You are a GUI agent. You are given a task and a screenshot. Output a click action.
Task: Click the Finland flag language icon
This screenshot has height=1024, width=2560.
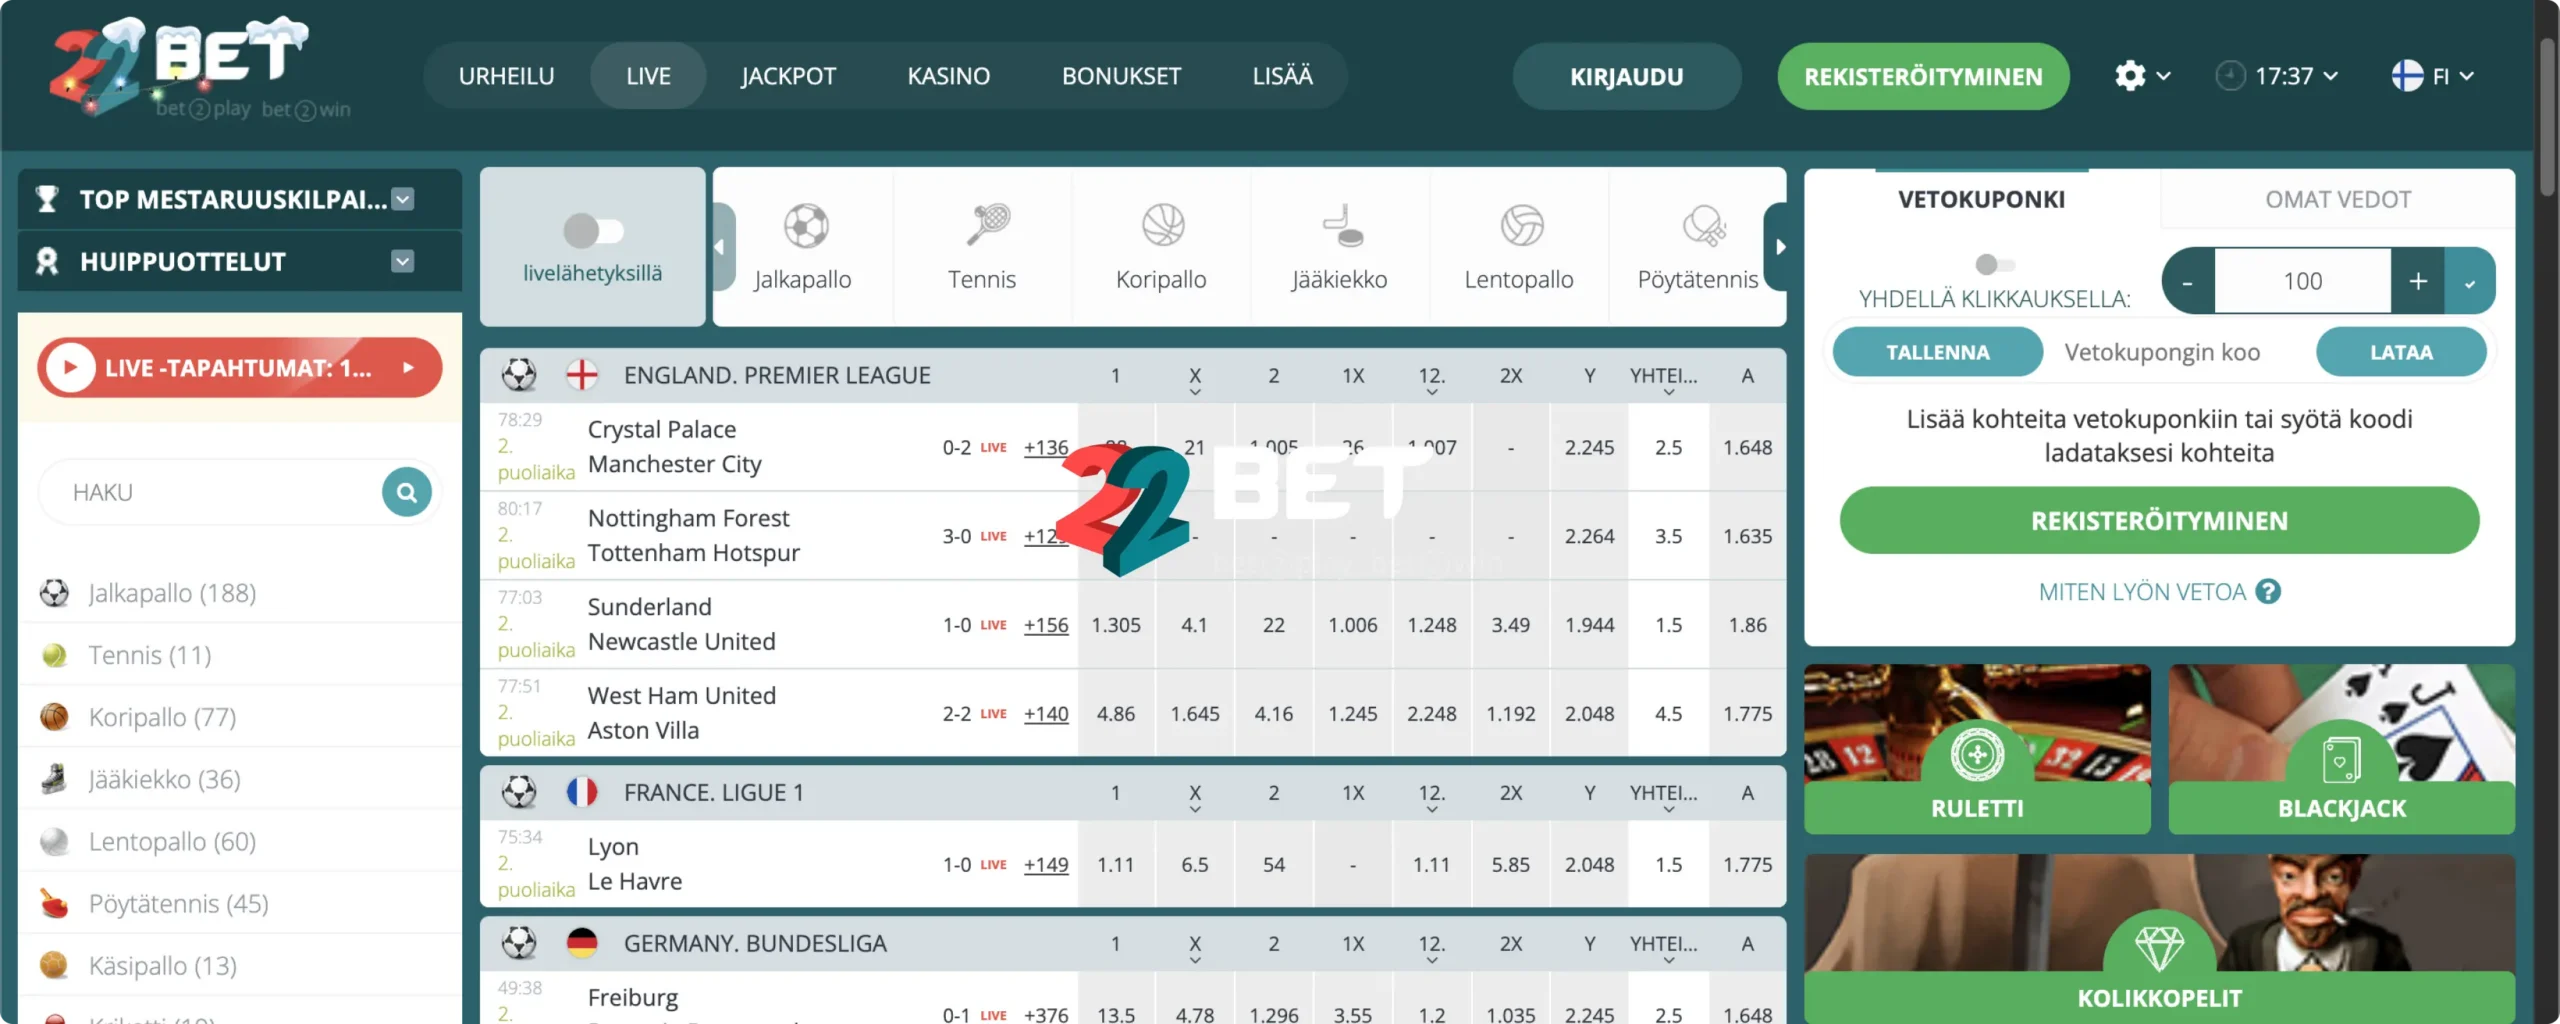click(x=2407, y=76)
